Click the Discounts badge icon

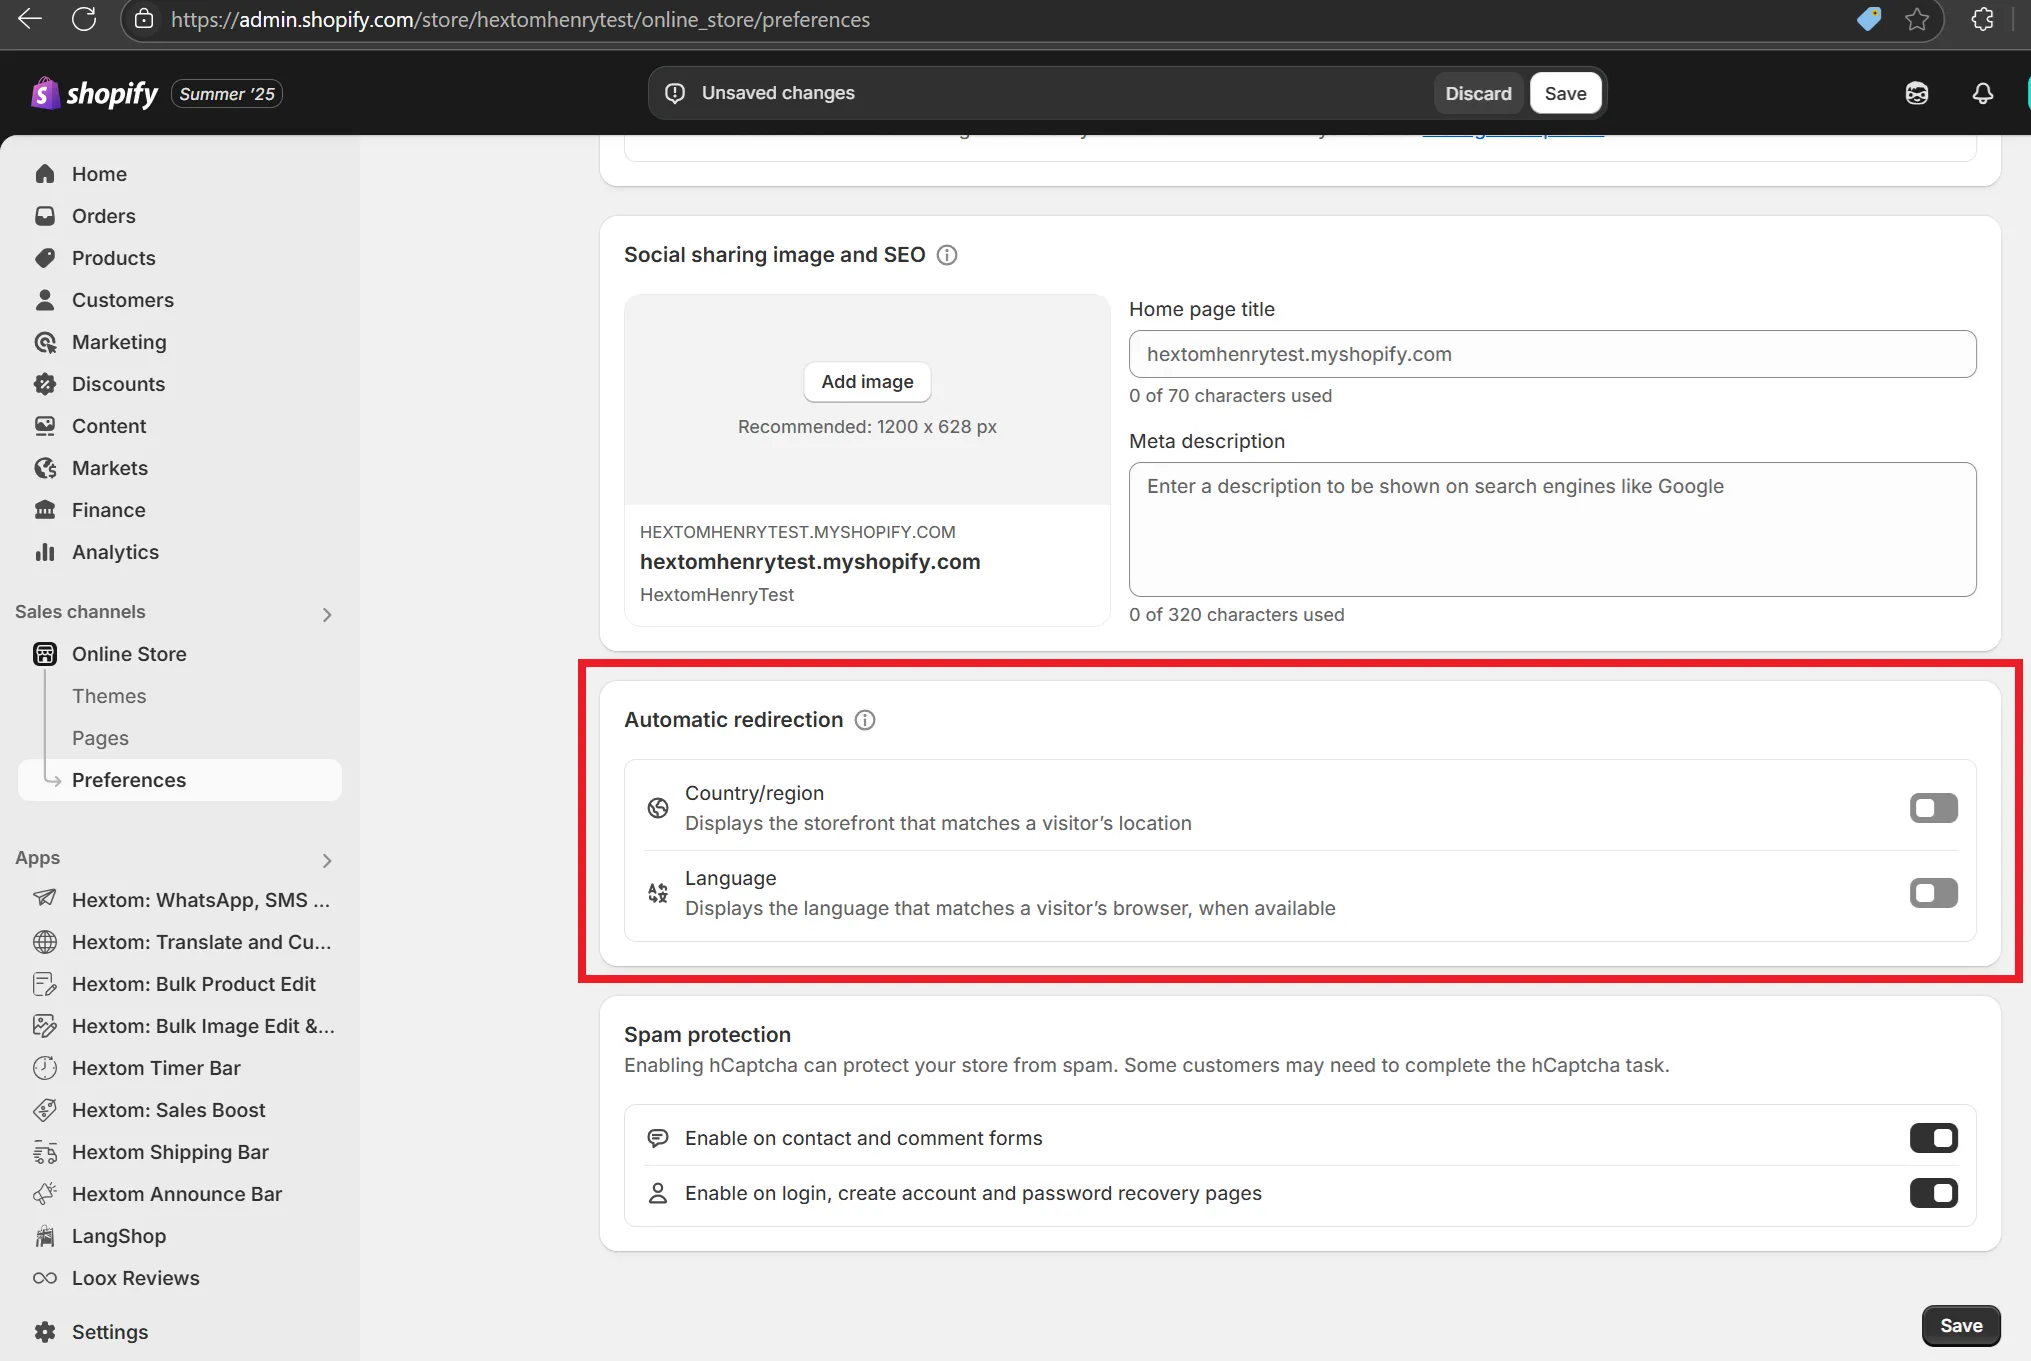(45, 384)
